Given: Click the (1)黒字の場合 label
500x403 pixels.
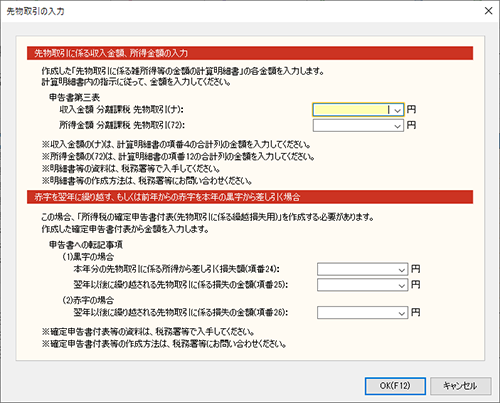Looking at the screenshot, I should [x=88, y=257].
